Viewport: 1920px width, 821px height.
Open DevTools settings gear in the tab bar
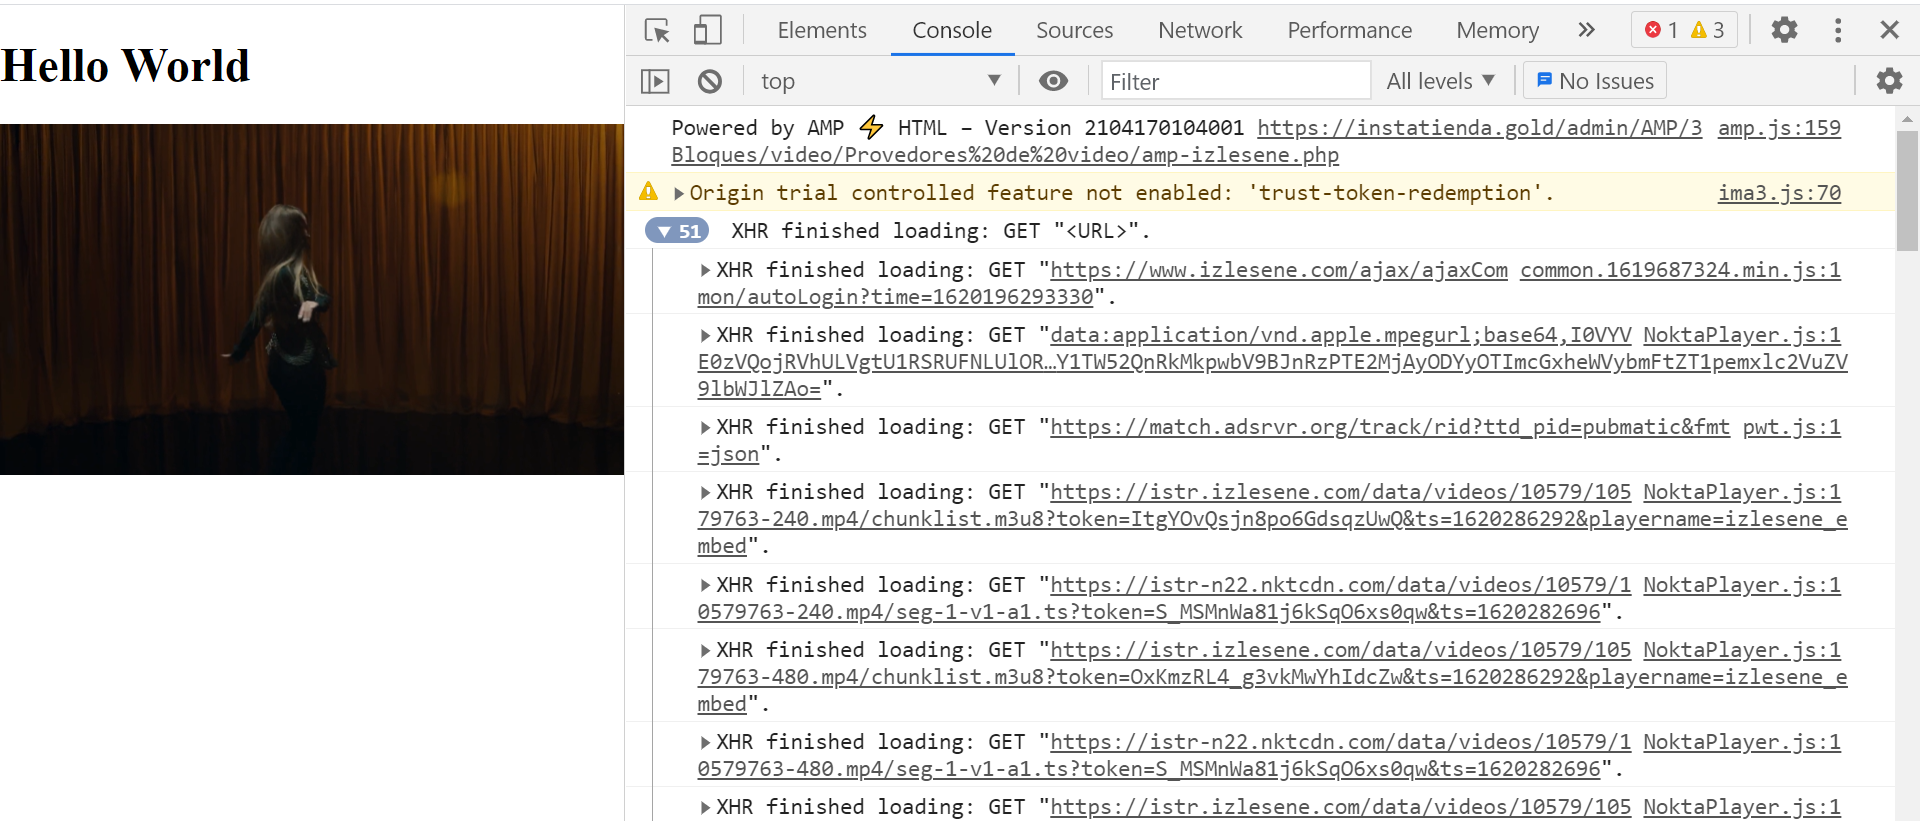point(1784,30)
